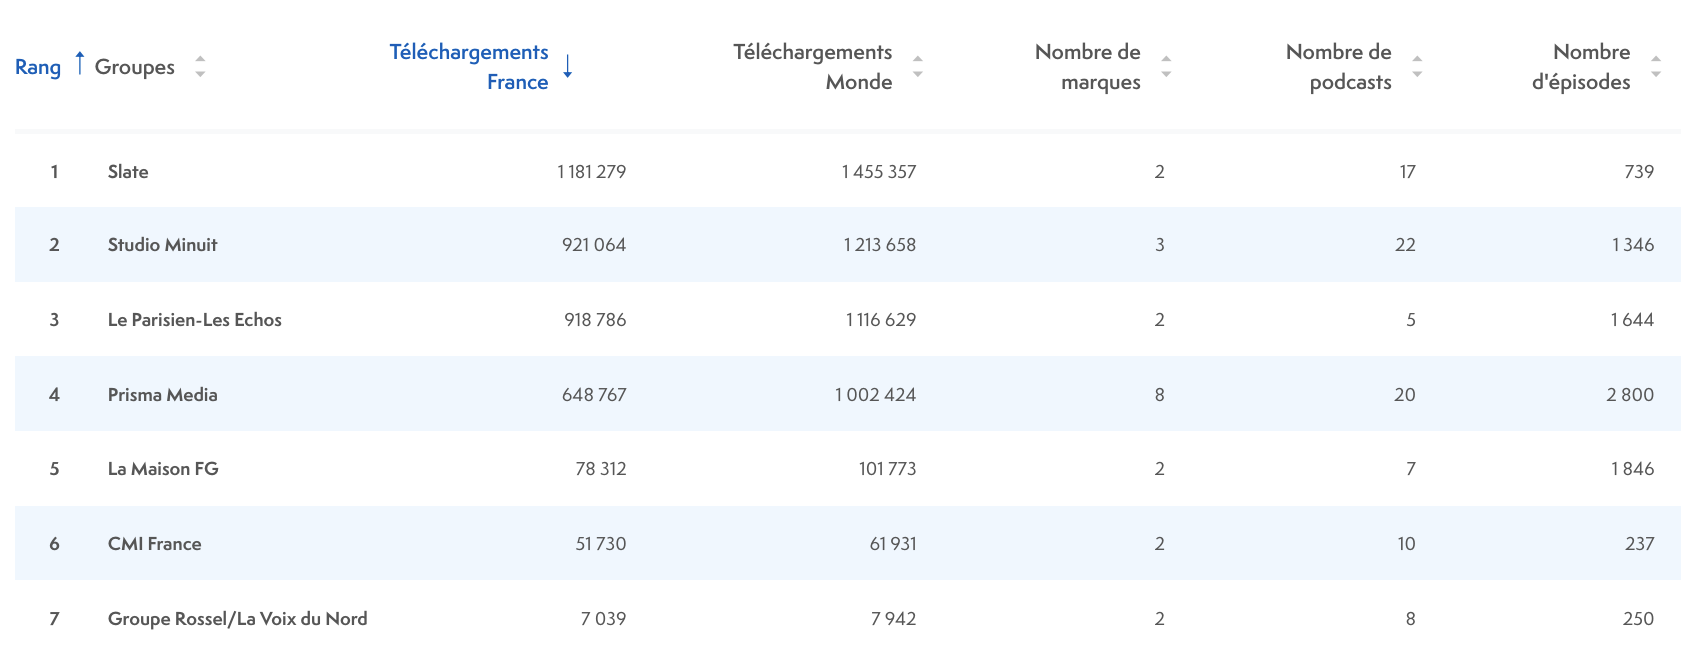Click the descending arrow on Téléchargements France
Viewport: 1700px width, 660px height.
pos(567,68)
